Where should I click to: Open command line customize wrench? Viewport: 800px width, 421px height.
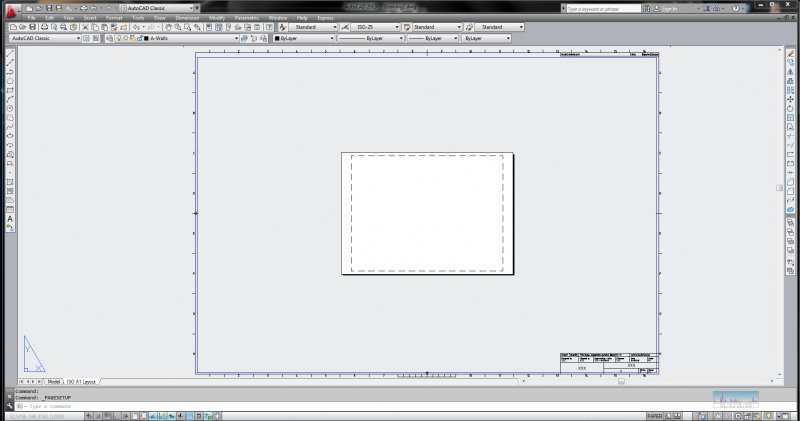pos(9,406)
